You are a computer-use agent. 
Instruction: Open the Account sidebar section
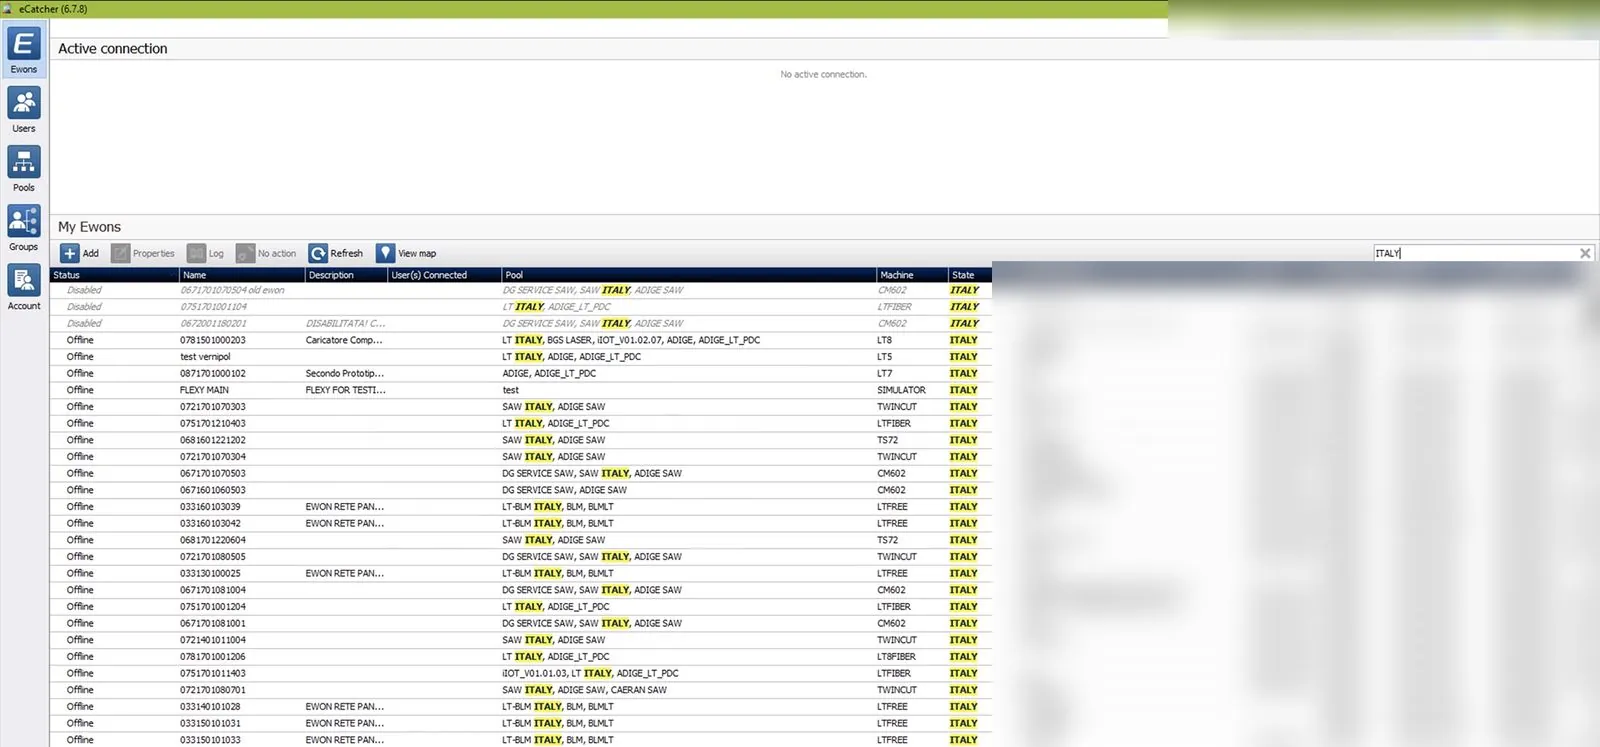[24, 286]
